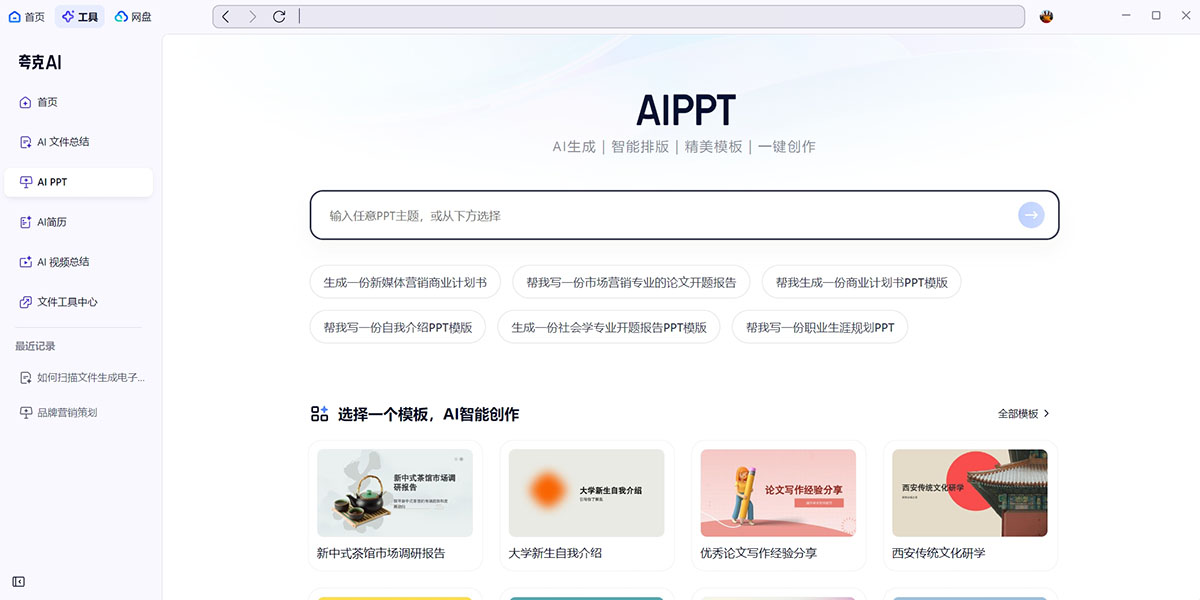Viewport: 1200px width, 600px height.
Task: Open 文件工具中心 in the sidebar
Action: (78, 302)
